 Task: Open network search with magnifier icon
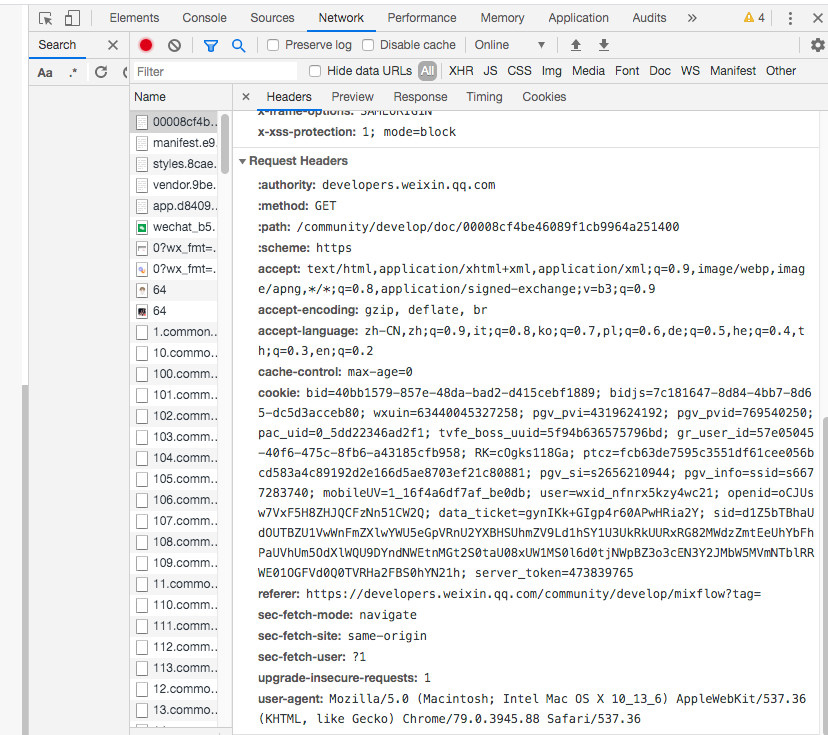tap(239, 46)
